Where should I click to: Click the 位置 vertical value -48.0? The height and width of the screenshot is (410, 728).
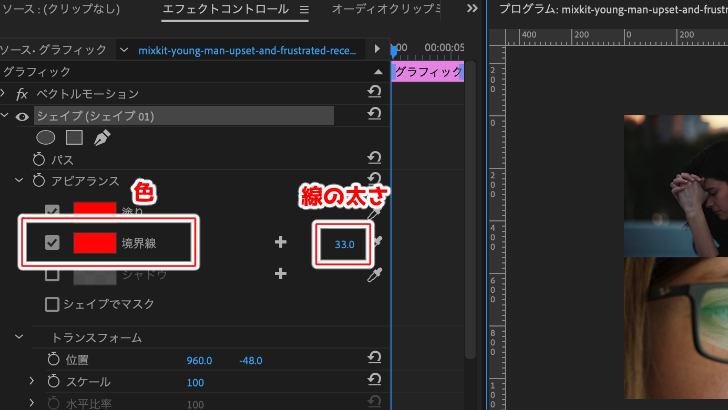pos(251,360)
